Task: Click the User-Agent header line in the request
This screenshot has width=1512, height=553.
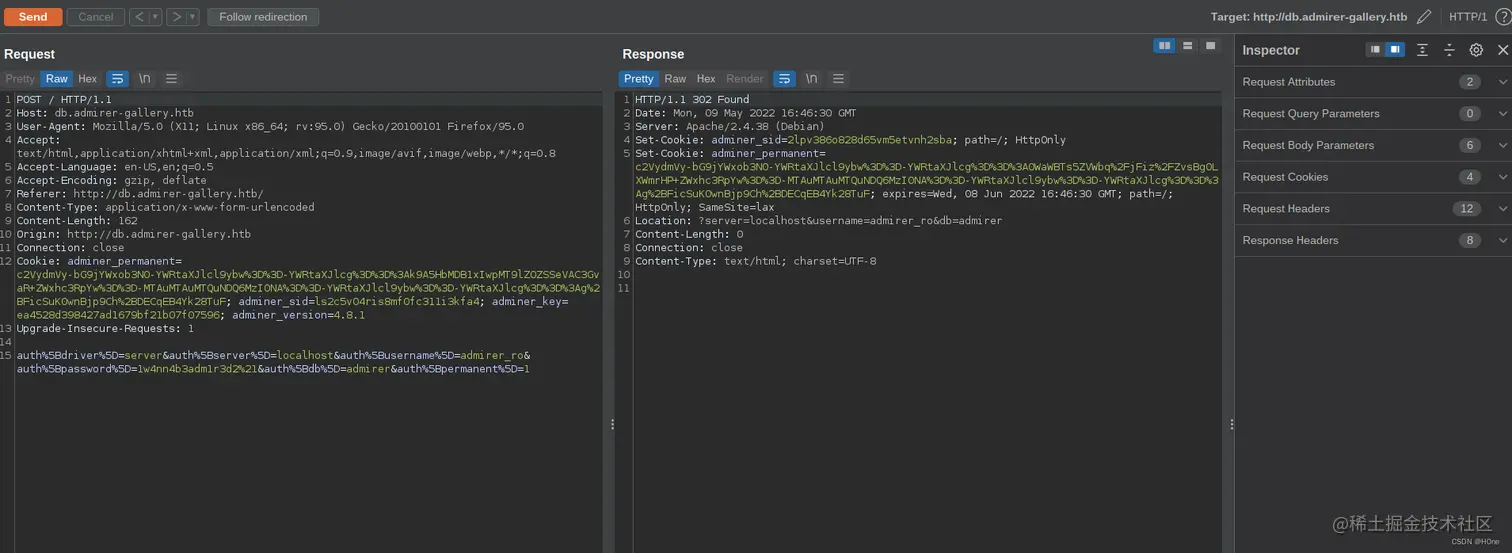Action: click(270, 127)
